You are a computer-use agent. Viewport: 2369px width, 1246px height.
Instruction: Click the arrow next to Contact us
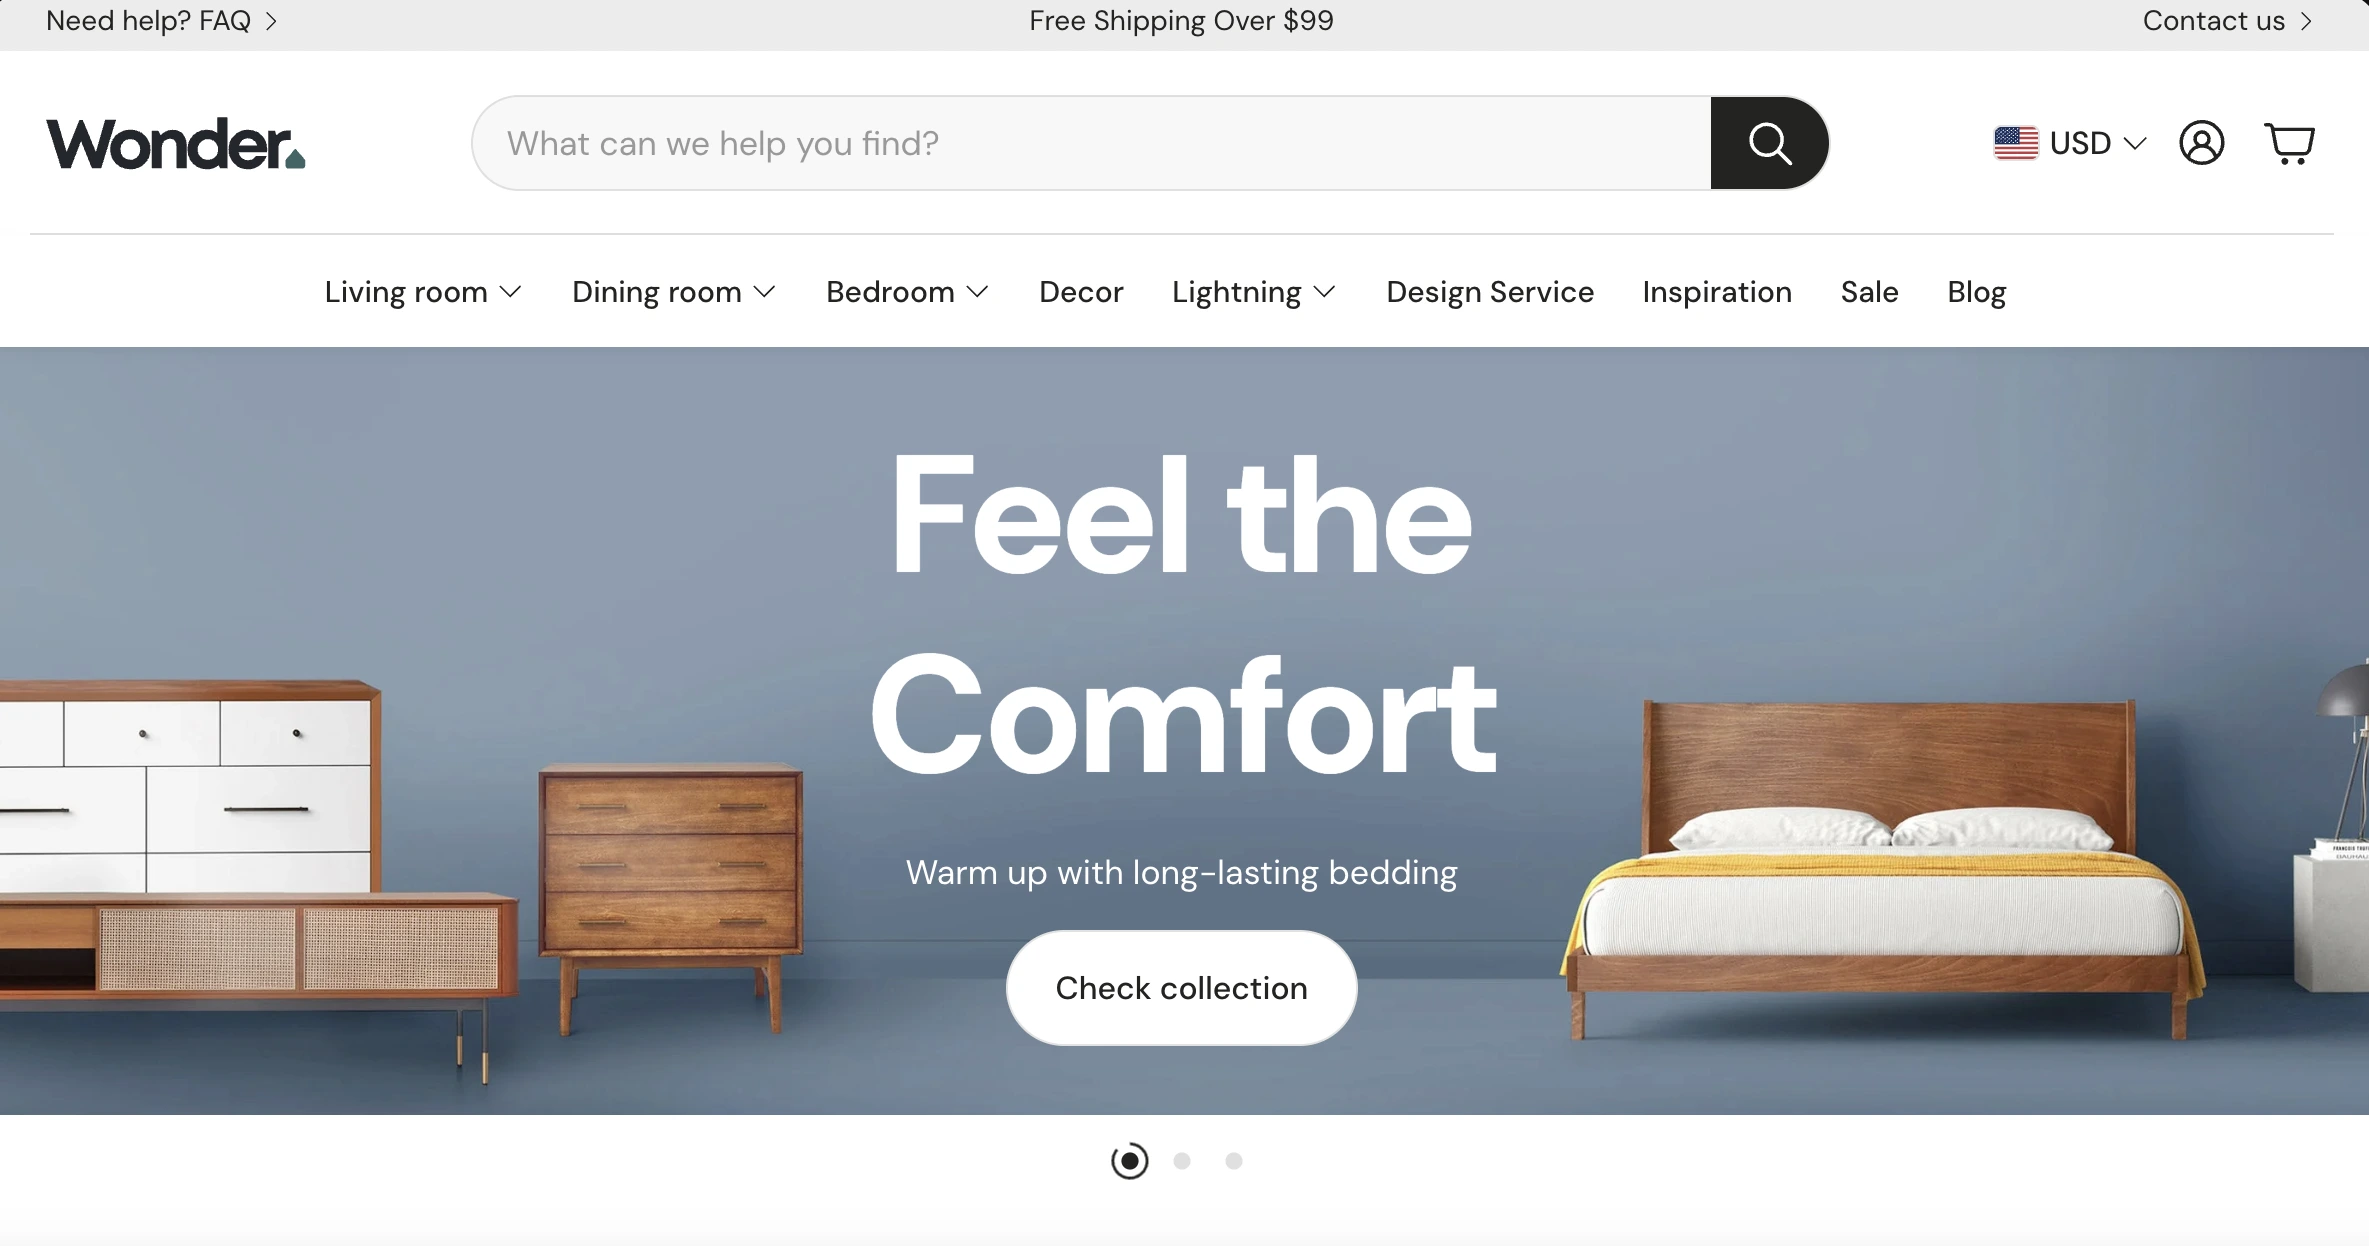pyautogui.click(x=2306, y=21)
